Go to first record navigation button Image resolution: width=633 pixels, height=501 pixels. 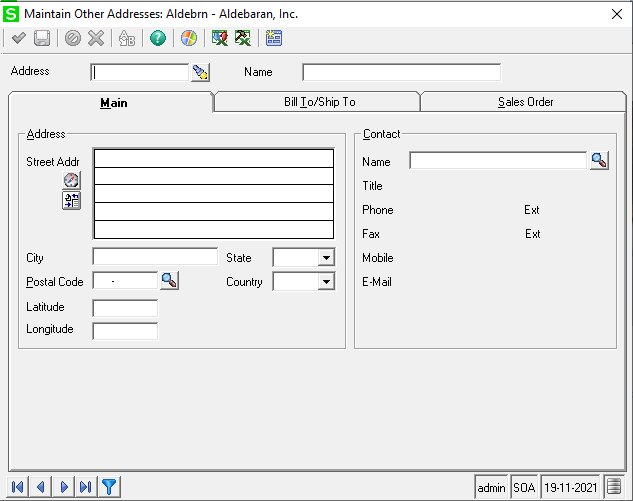coord(18,487)
